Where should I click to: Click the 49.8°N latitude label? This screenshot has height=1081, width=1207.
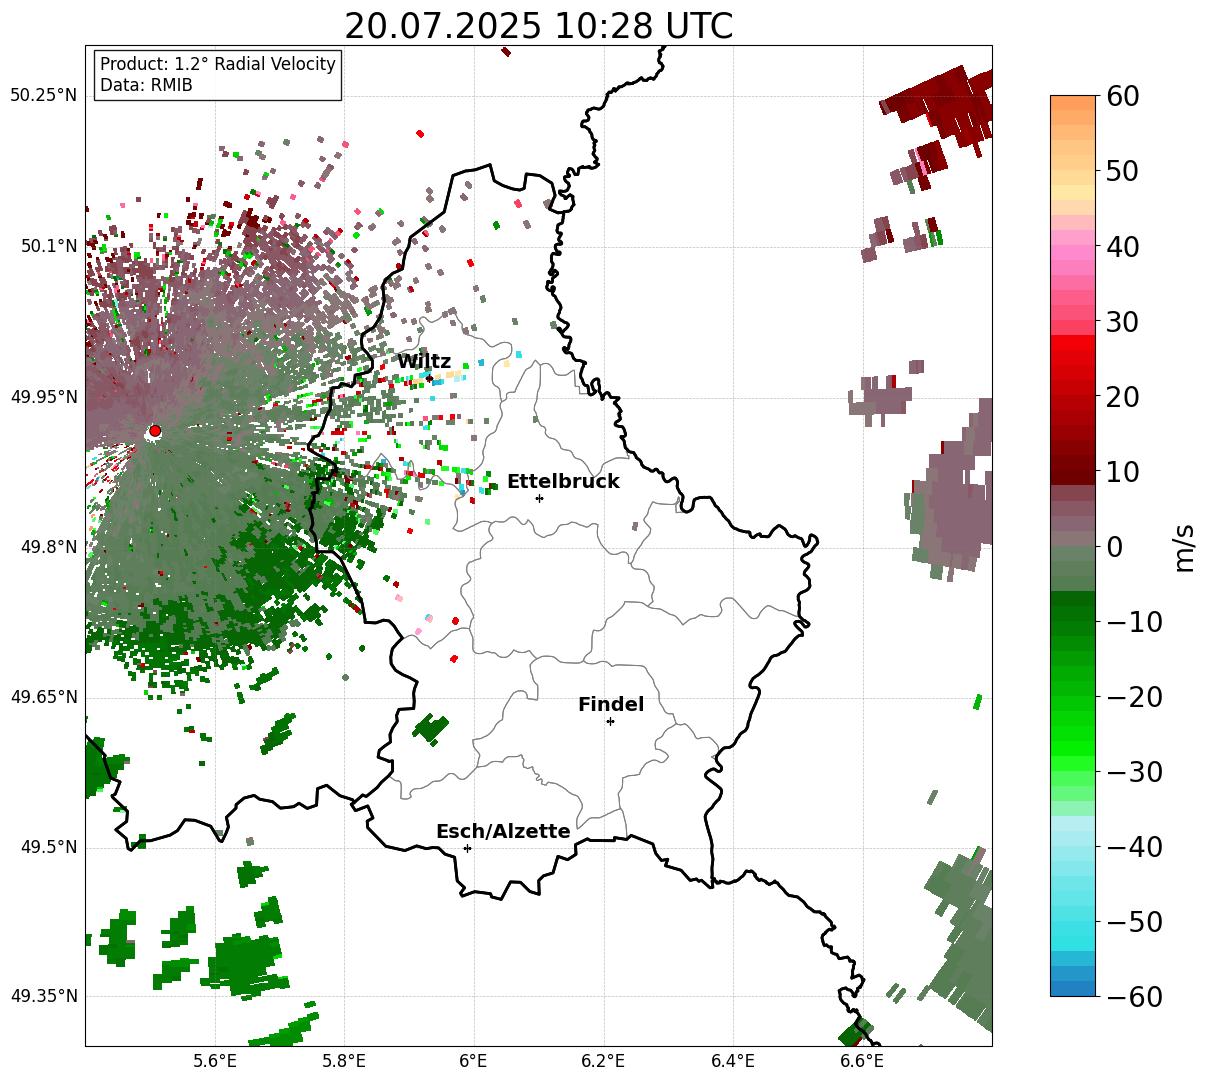click(x=48, y=547)
